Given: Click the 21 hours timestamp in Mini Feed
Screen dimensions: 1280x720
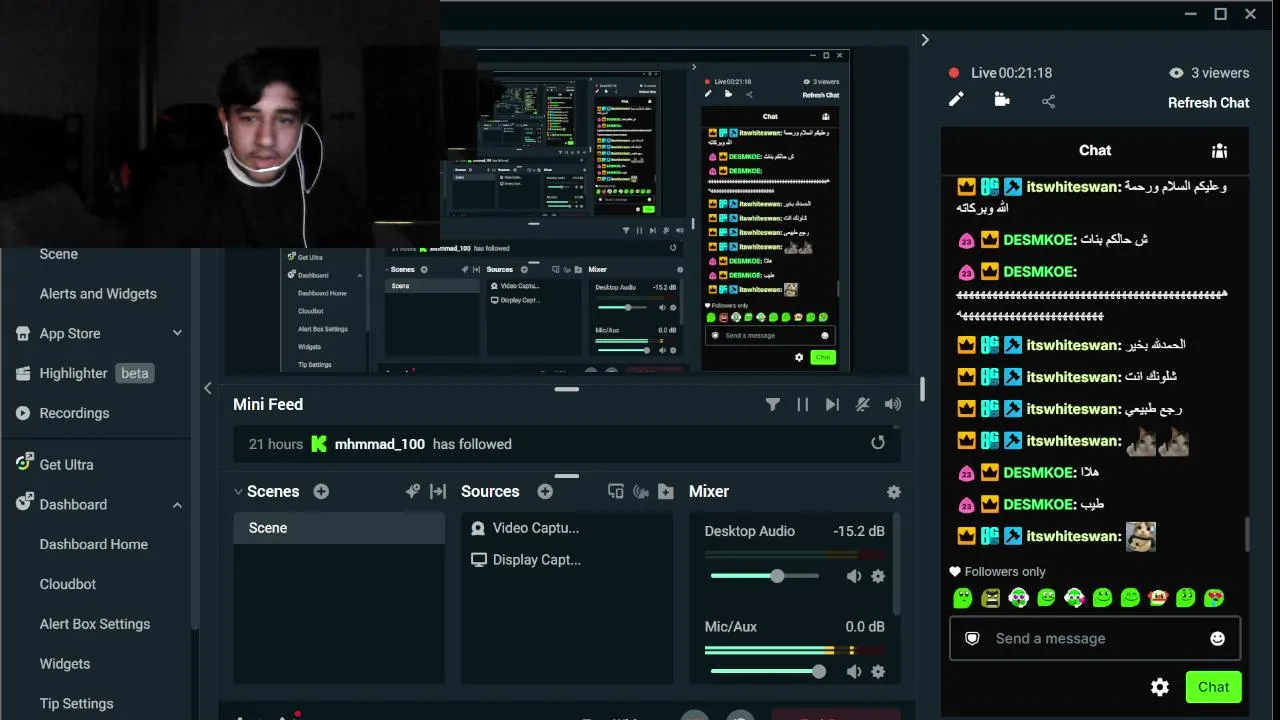Looking at the screenshot, I should [x=276, y=444].
